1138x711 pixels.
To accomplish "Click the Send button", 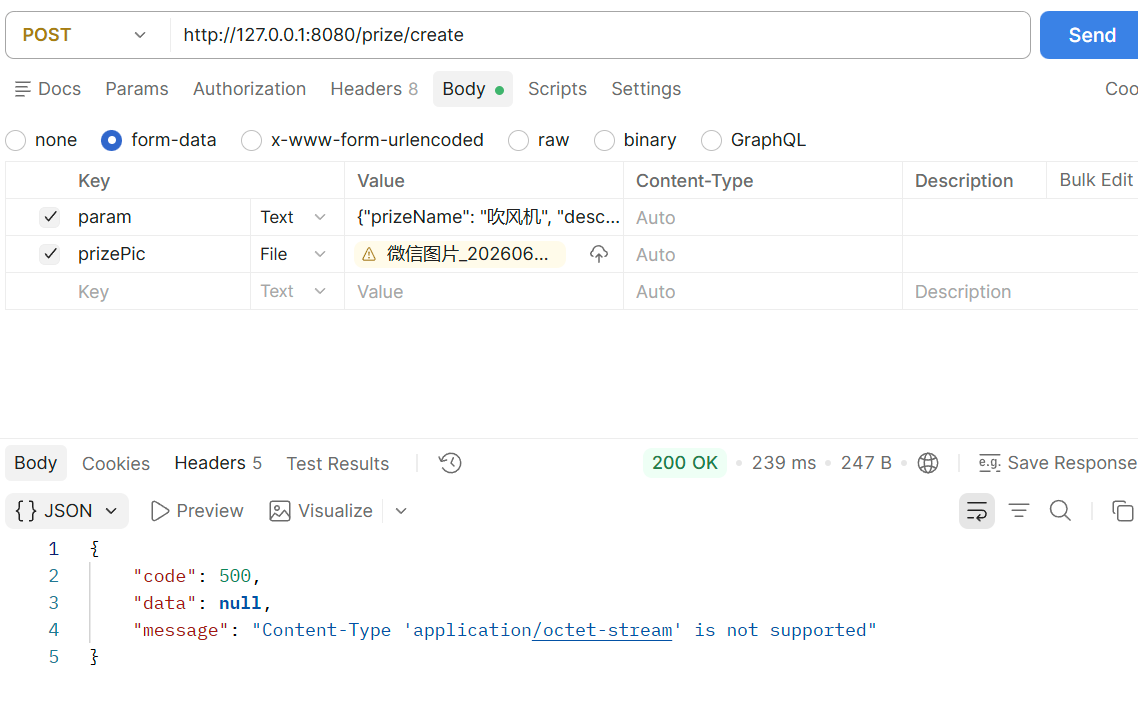I will click(x=1091, y=35).
